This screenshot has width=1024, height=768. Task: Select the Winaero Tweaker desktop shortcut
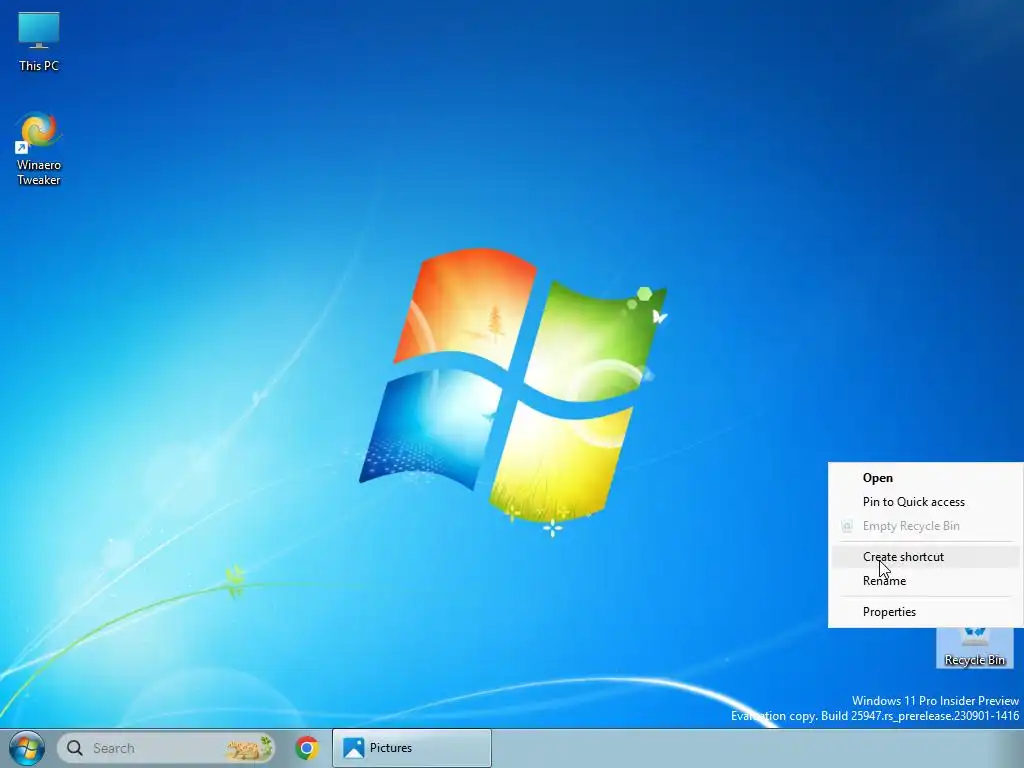click(39, 149)
